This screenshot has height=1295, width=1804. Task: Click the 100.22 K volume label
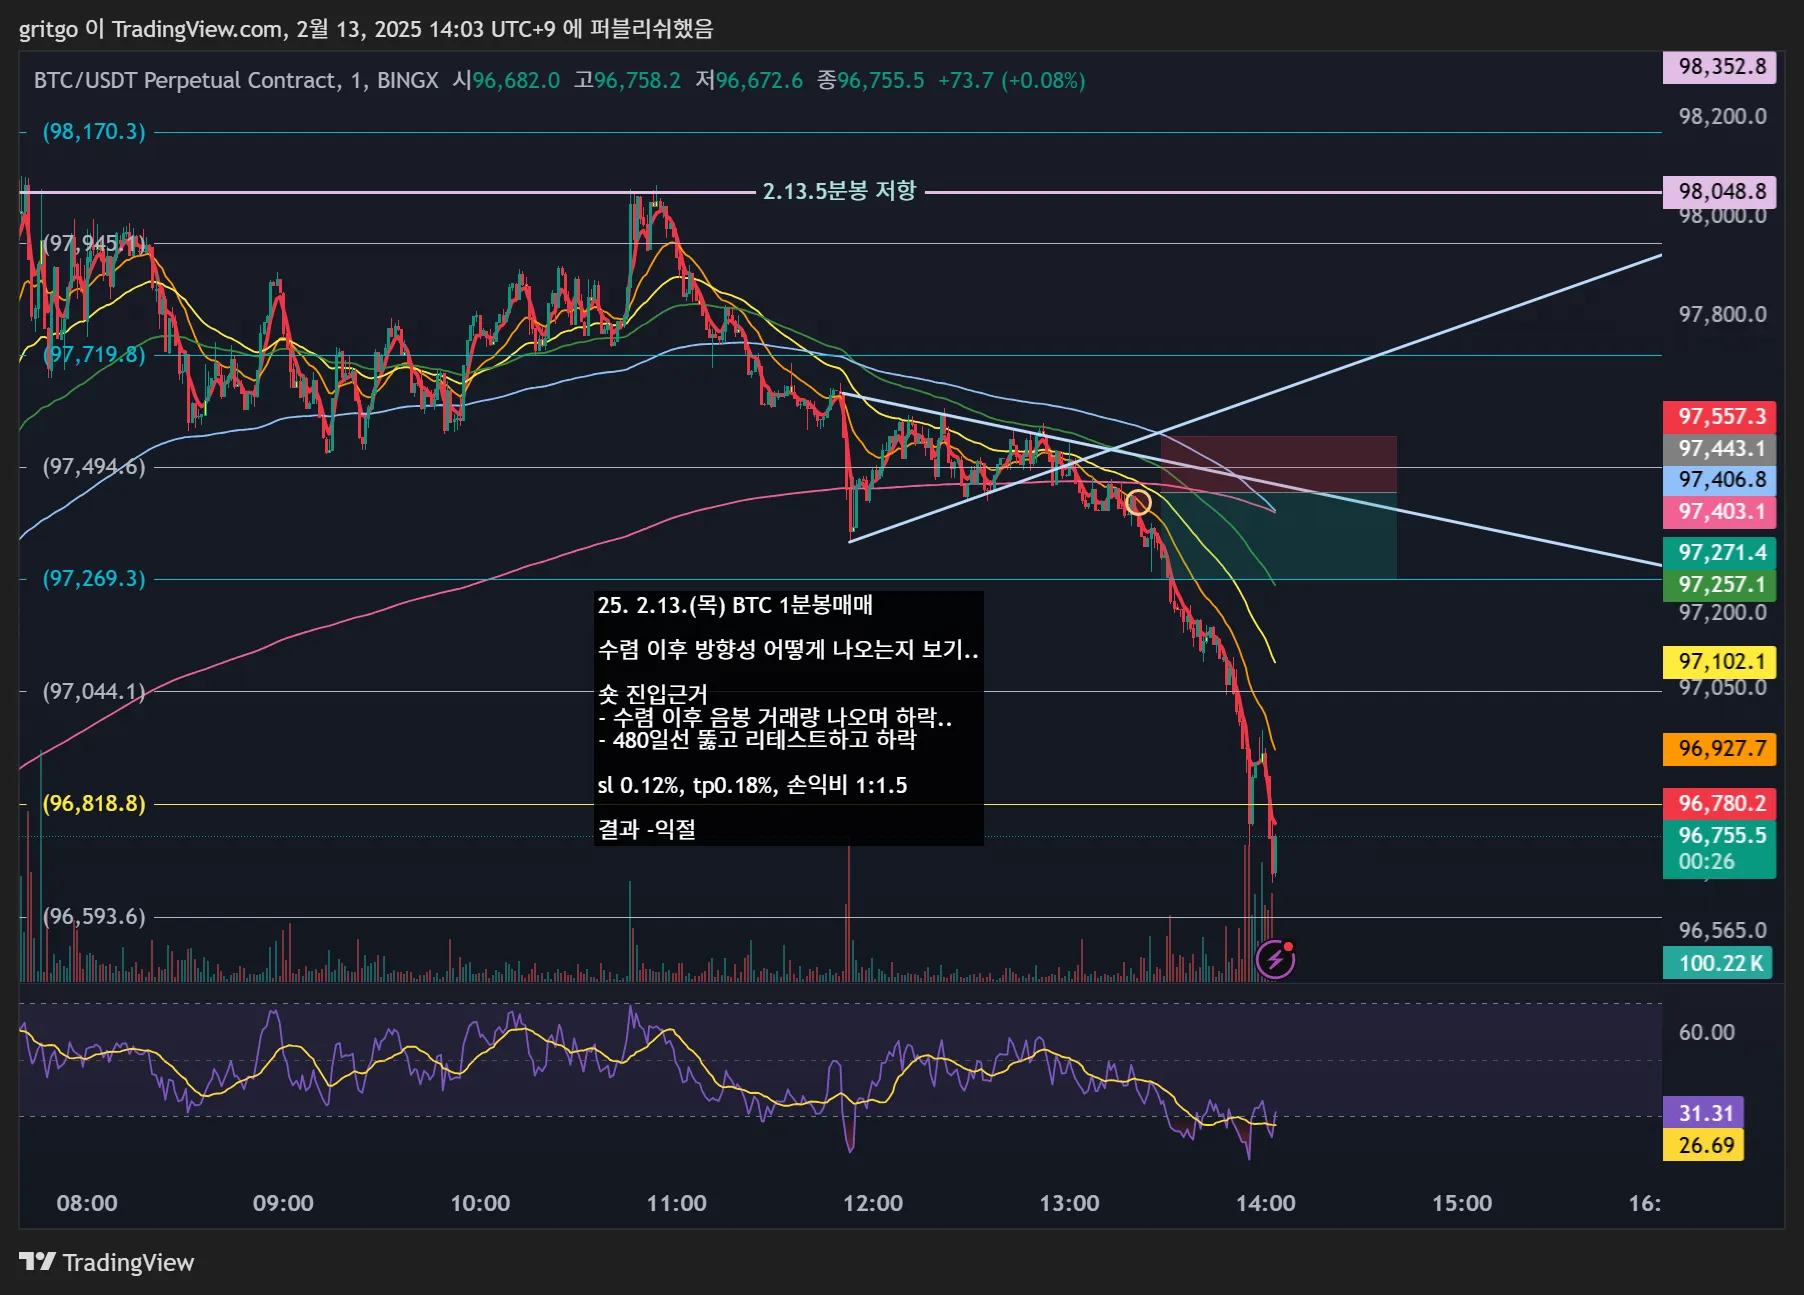1718,963
